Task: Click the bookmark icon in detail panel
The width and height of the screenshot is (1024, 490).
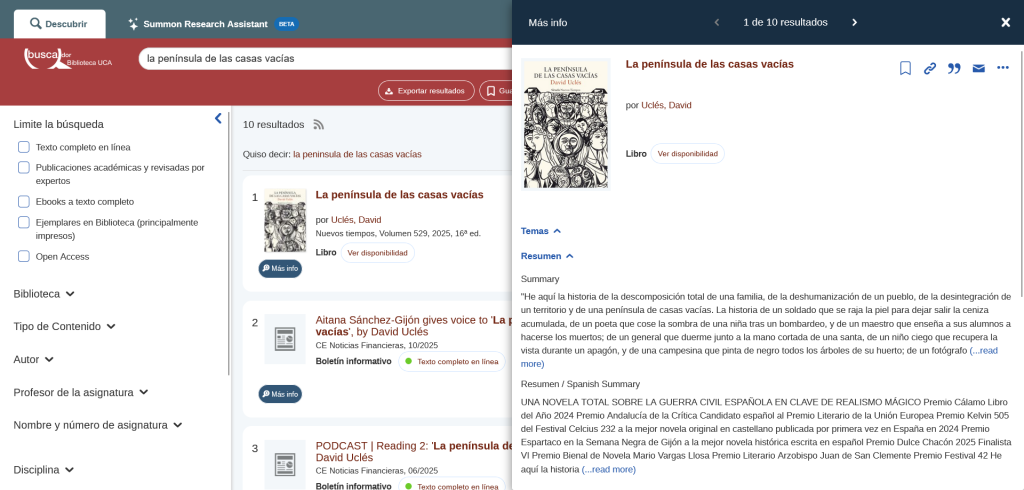Action: point(905,68)
